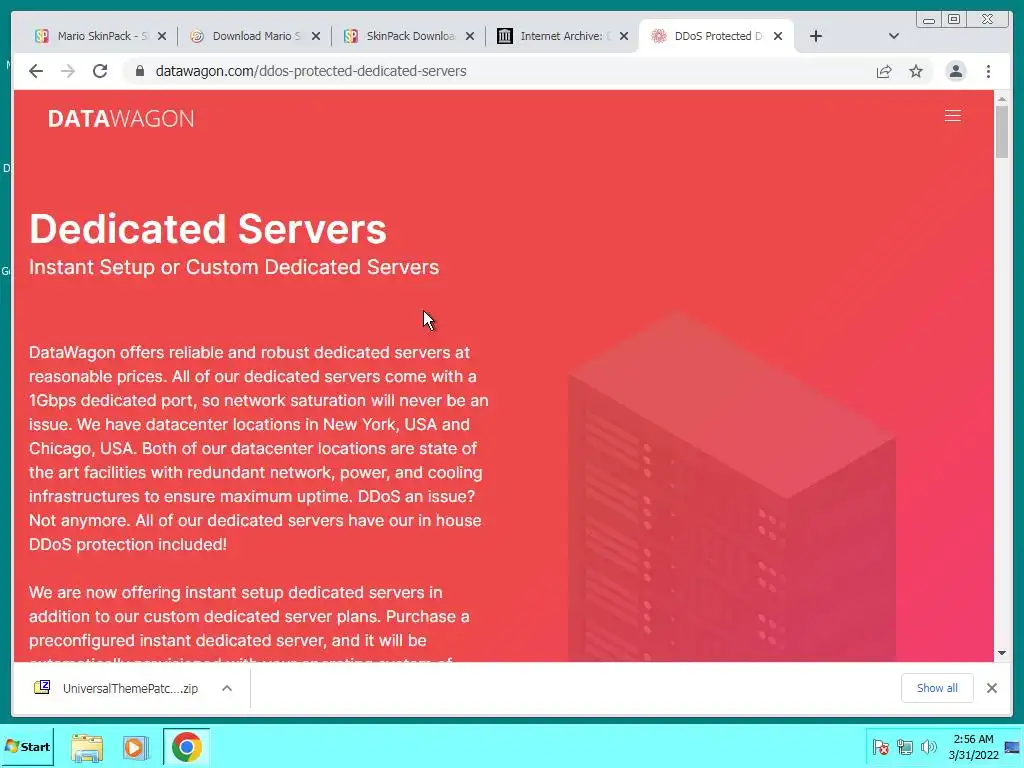Screen dimensions: 1024x768
Task: Launch the media player taskbar icon
Action: click(x=136, y=747)
